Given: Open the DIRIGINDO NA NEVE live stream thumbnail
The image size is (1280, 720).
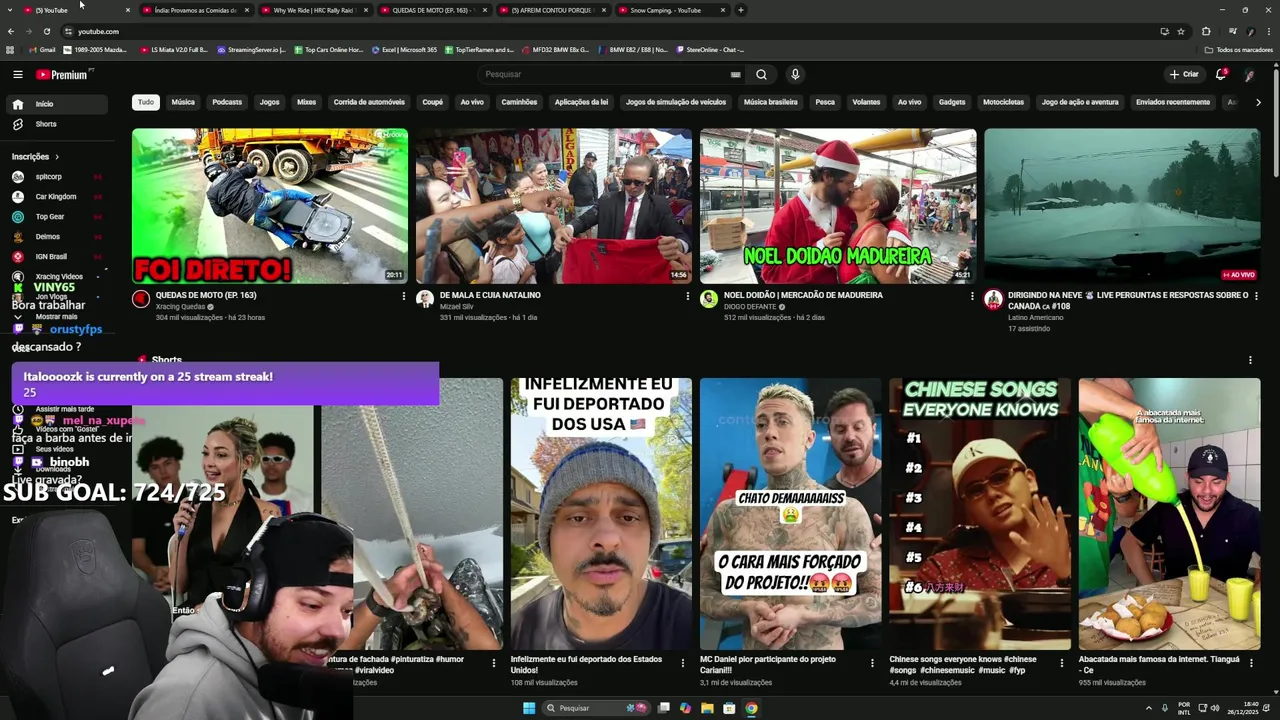Looking at the screenshot, I should (1122, 206).
